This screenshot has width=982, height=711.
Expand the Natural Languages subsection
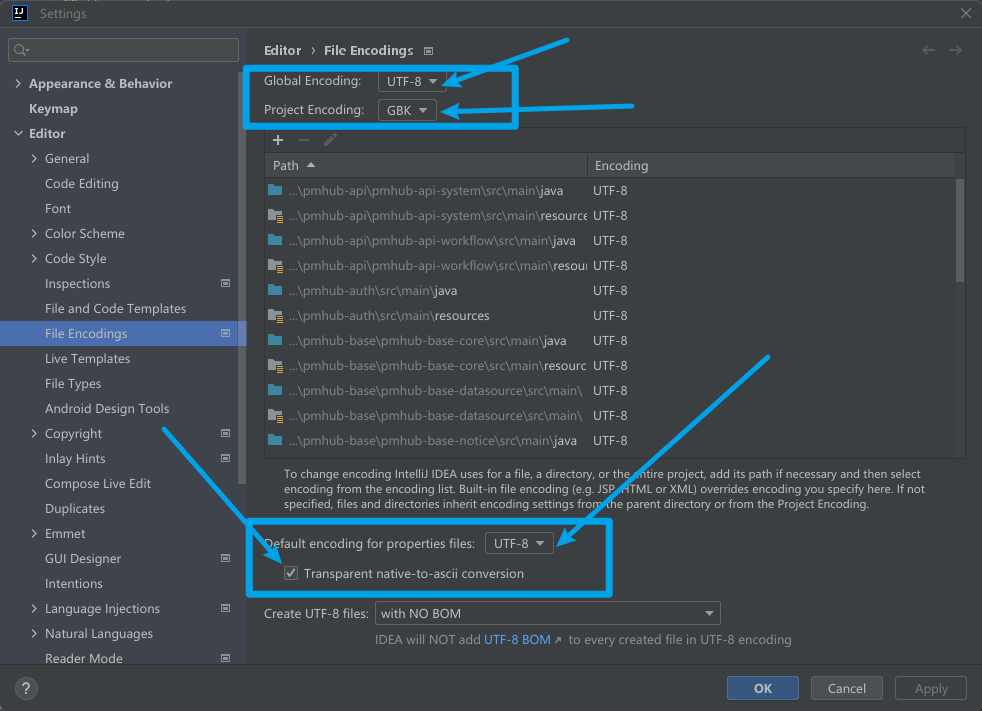[x=34, y=633]
